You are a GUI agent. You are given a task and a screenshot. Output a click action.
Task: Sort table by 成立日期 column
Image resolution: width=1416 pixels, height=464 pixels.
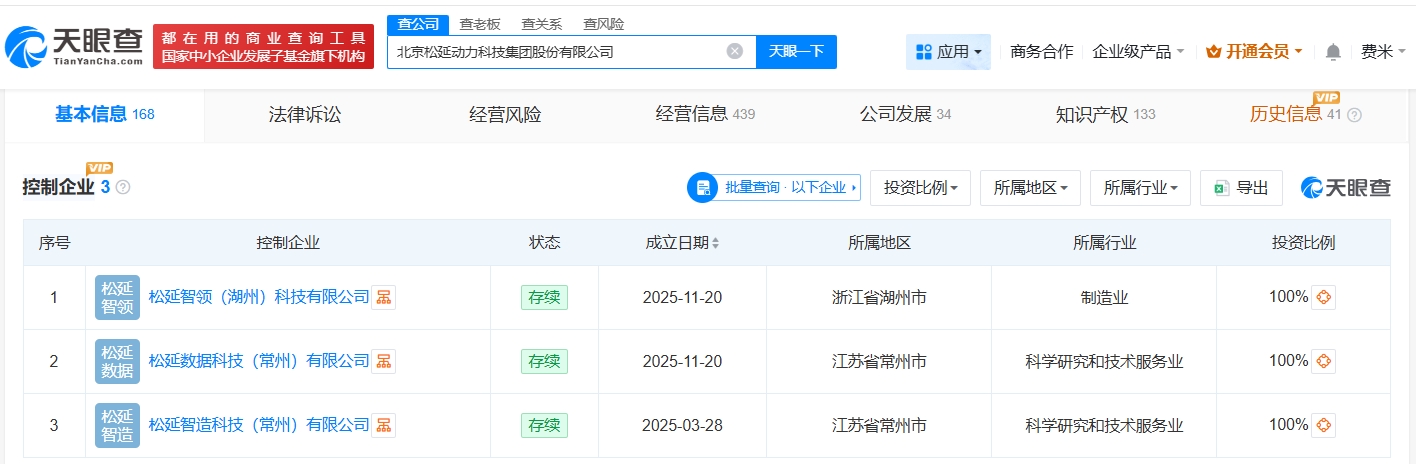point(715,243)
